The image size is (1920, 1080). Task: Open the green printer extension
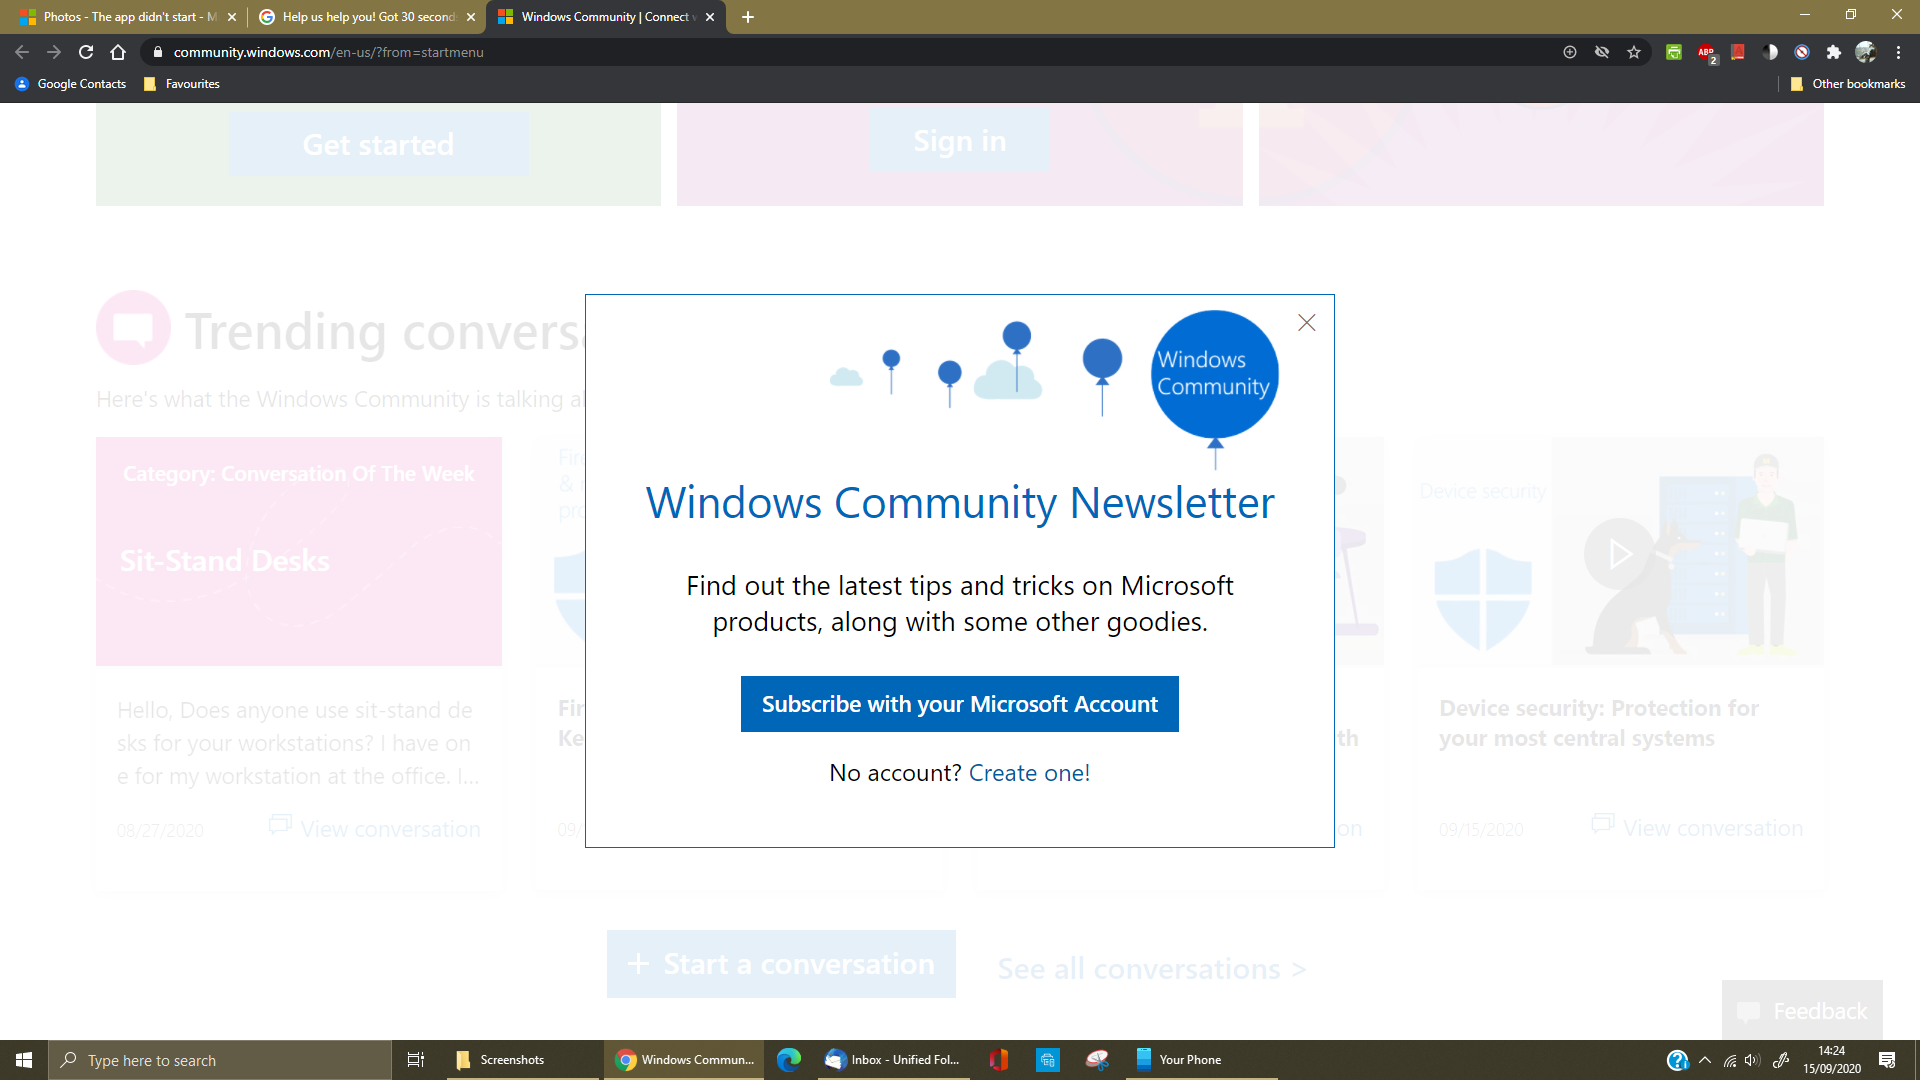tap(1674, 52)
